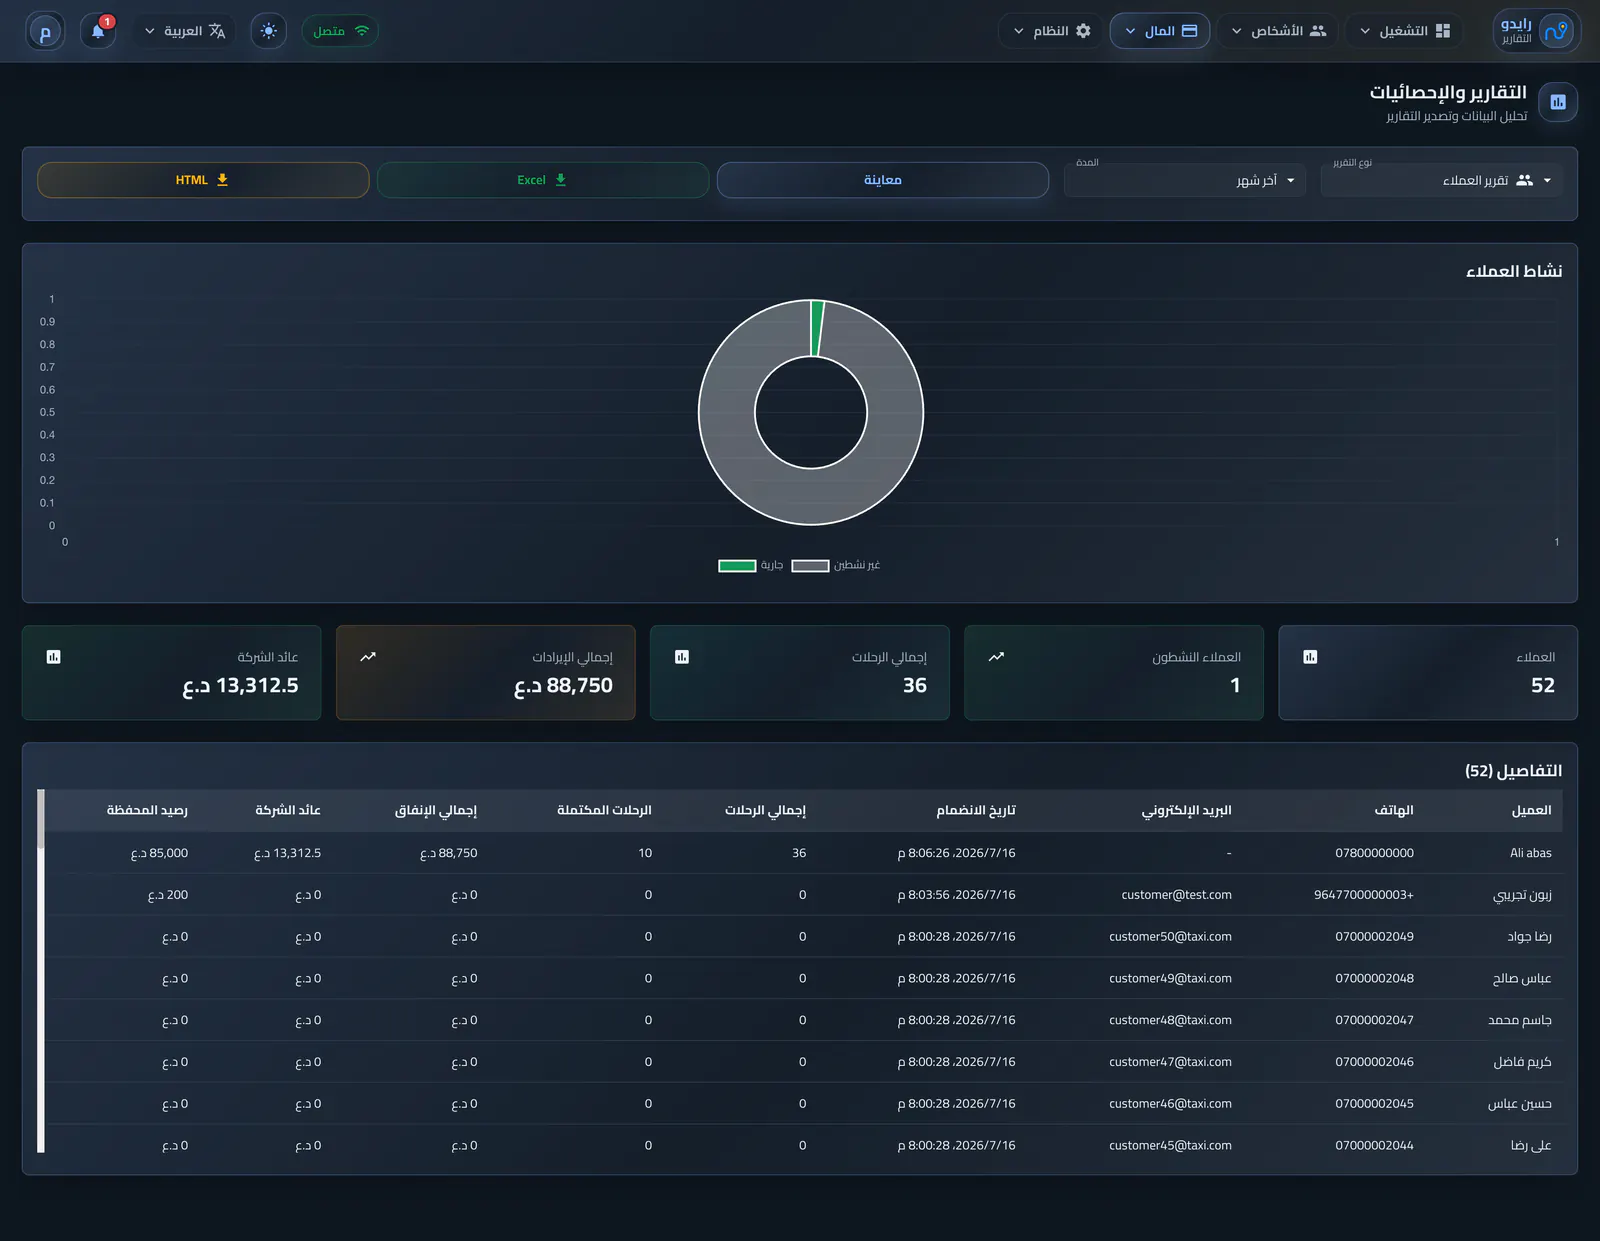Click chart icon on العملاء stat card
1600x1241 pixels.
click(x=1310, y=657)
